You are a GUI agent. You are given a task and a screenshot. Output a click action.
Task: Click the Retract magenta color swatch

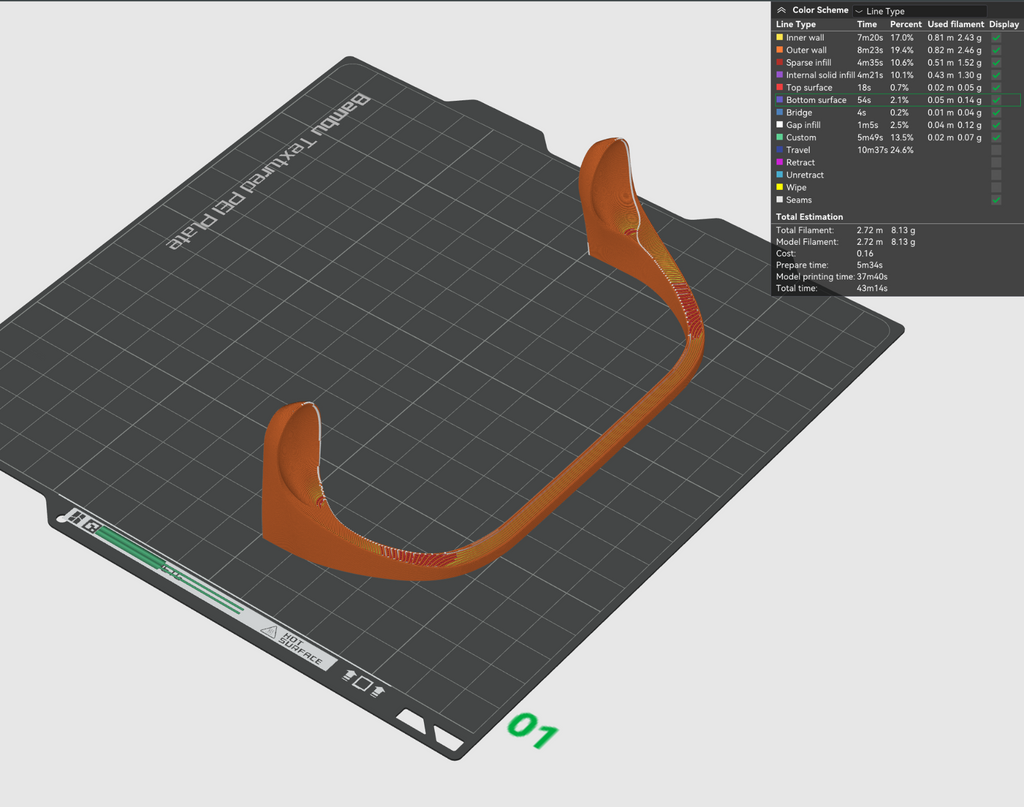click(x=779, y=162)
